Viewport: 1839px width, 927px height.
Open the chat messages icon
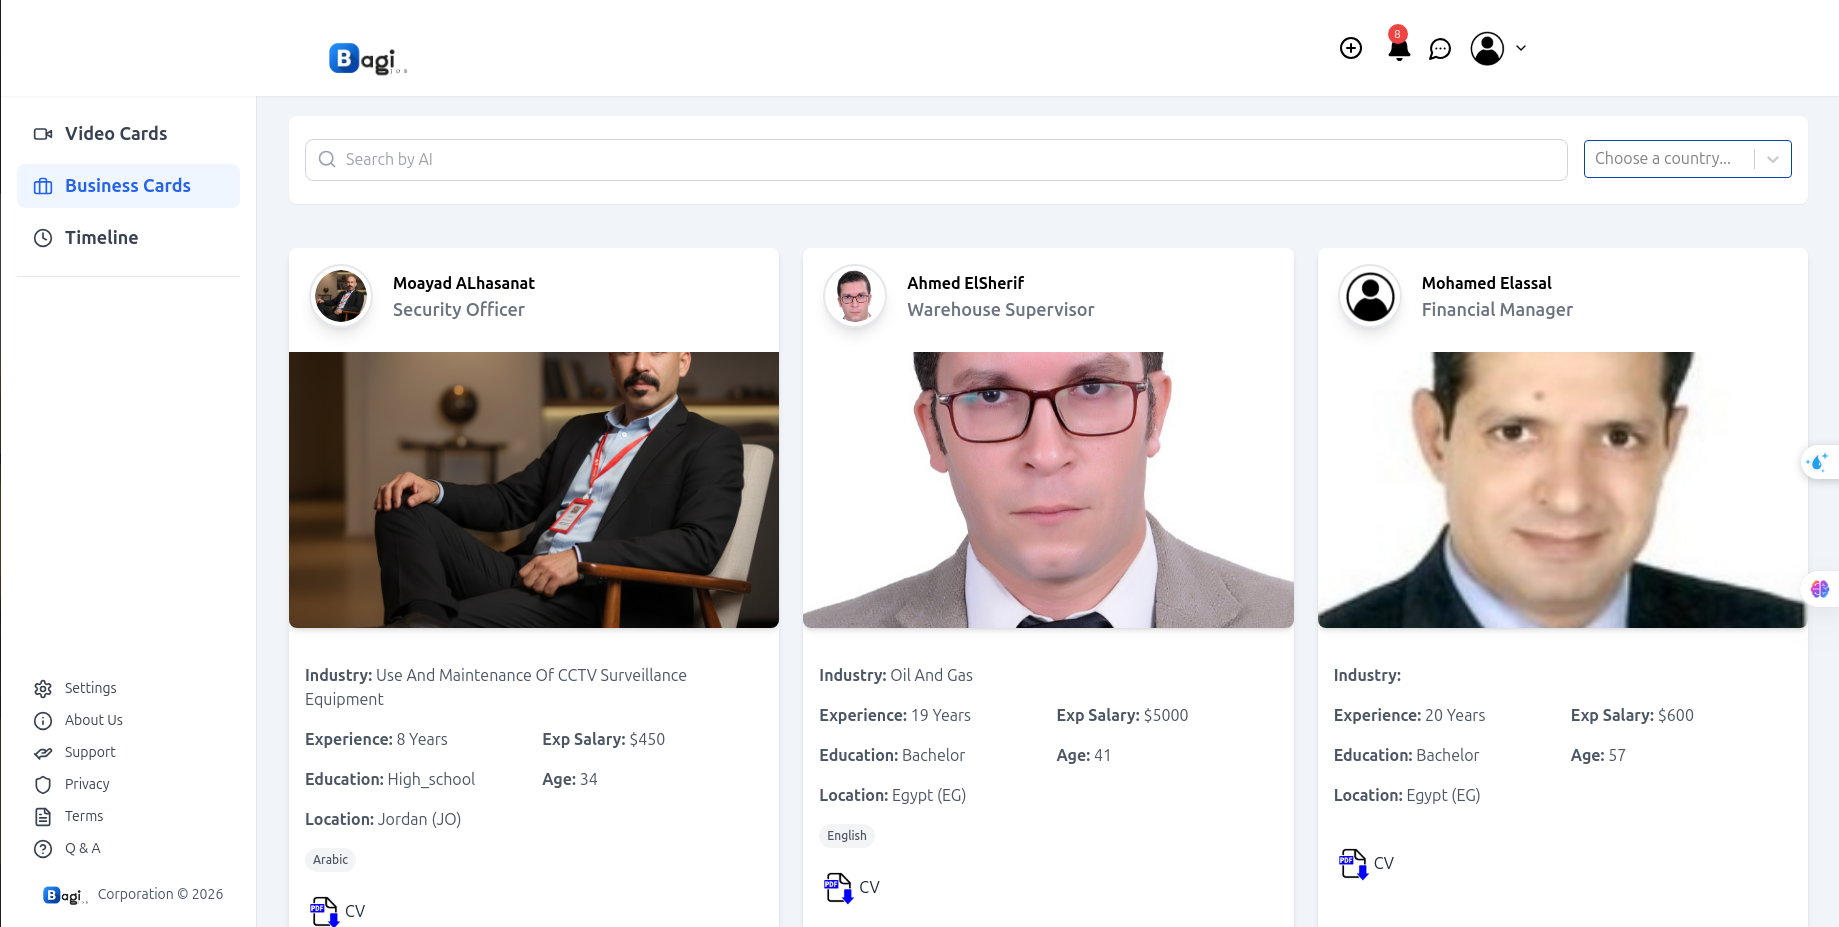click(1439, 49)
